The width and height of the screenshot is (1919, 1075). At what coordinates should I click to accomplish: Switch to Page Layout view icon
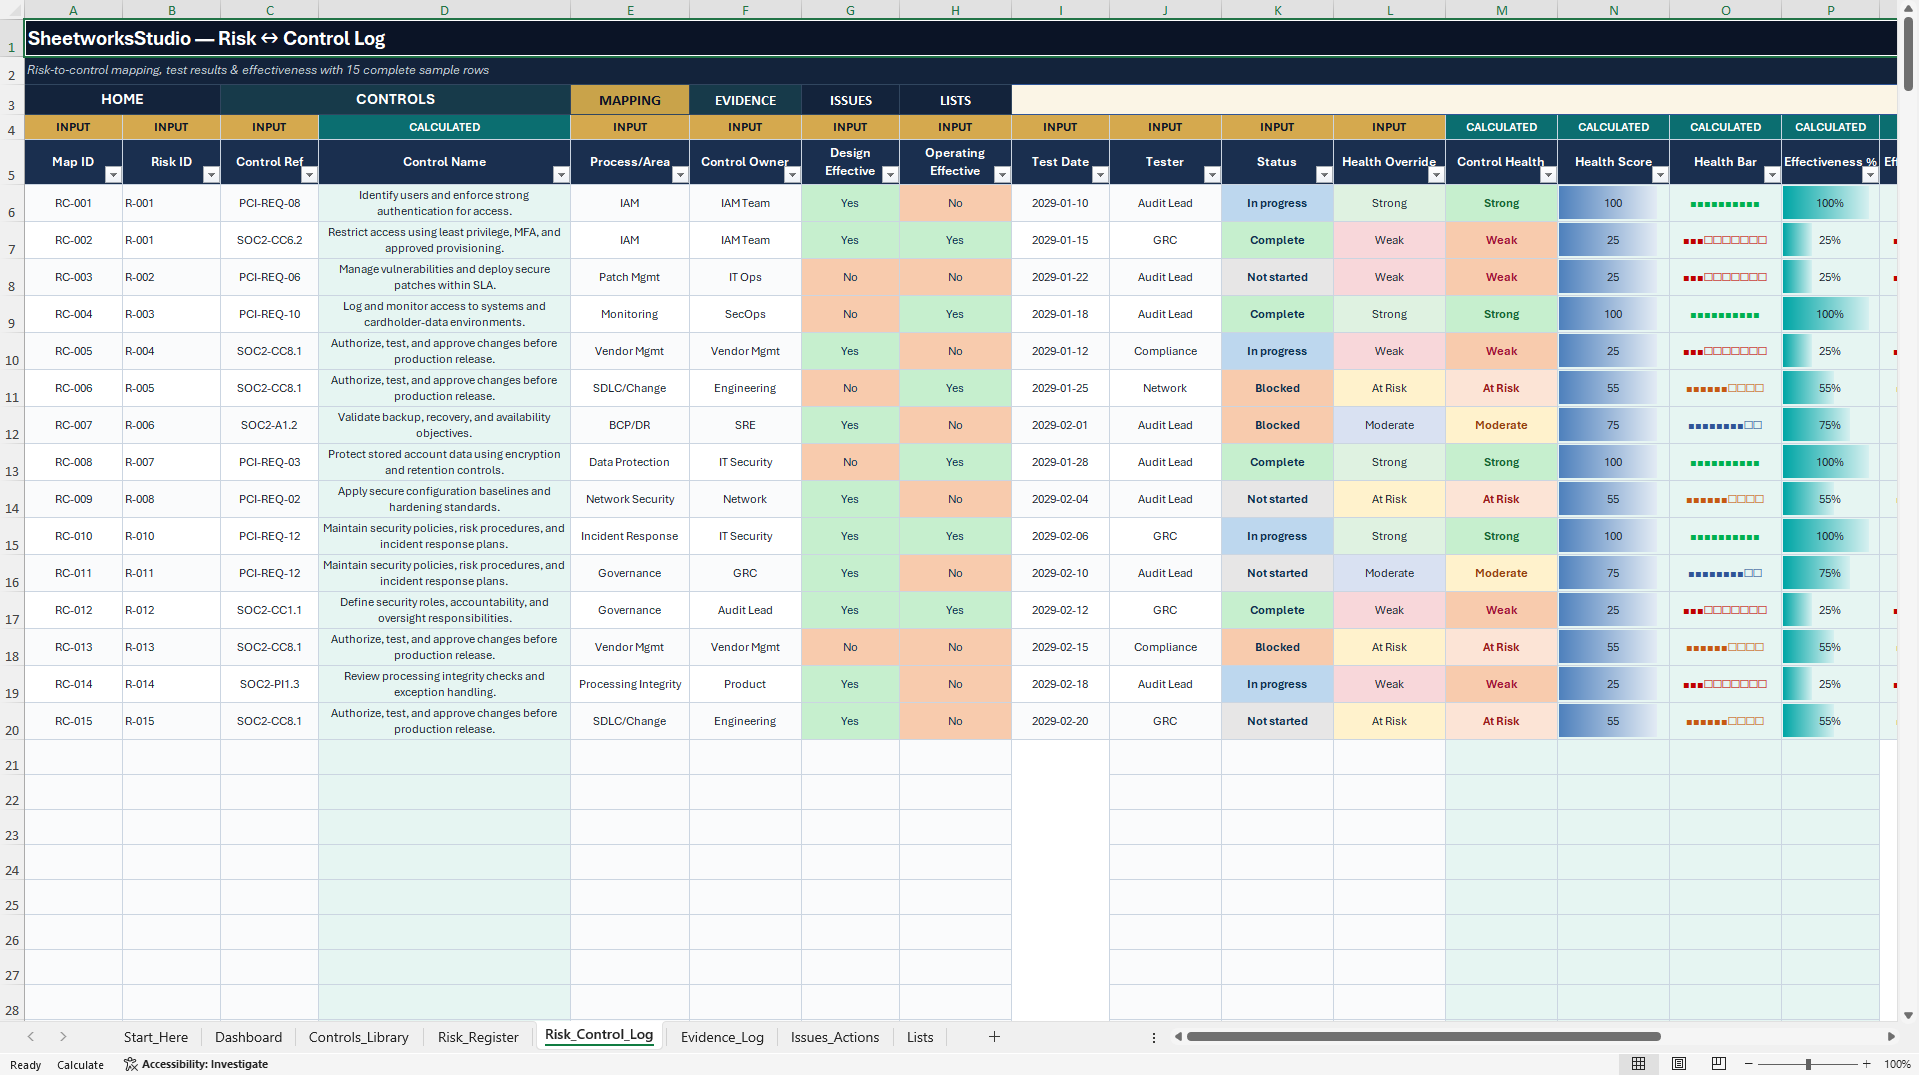1679,1064
